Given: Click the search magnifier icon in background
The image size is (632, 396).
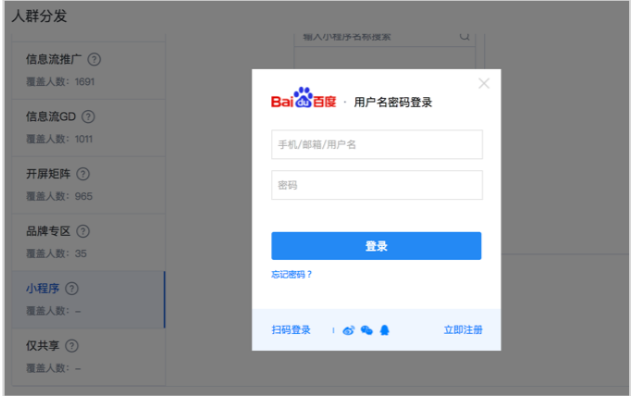Looking at the screenshot, I should [x=465, y=36].
